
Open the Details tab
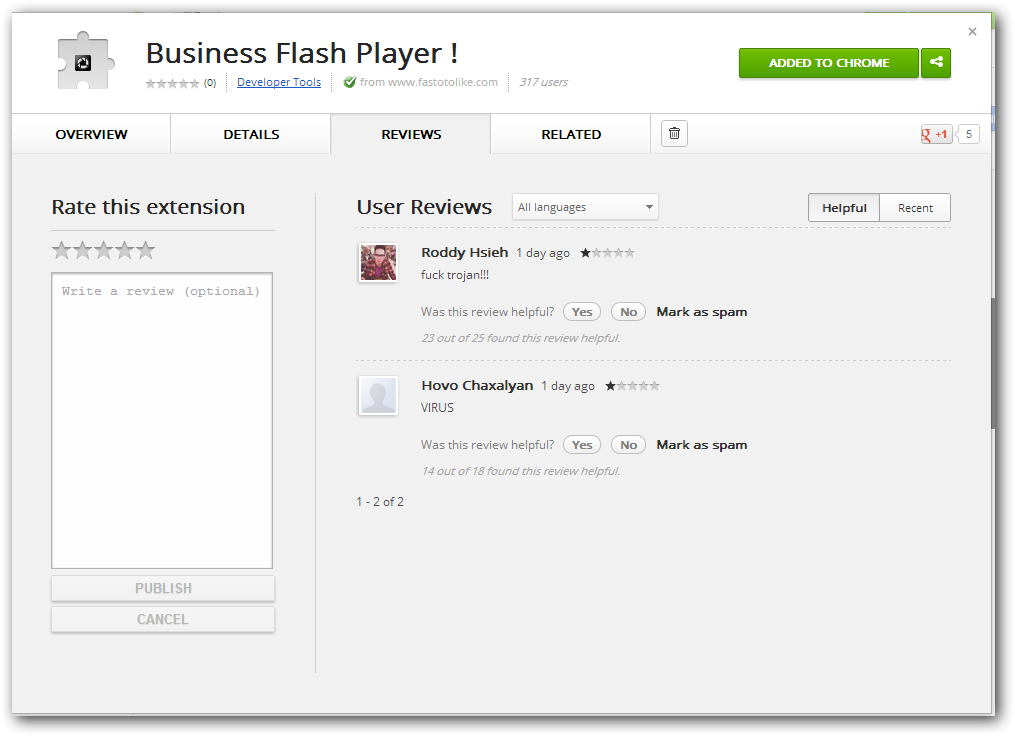(251, 134)
